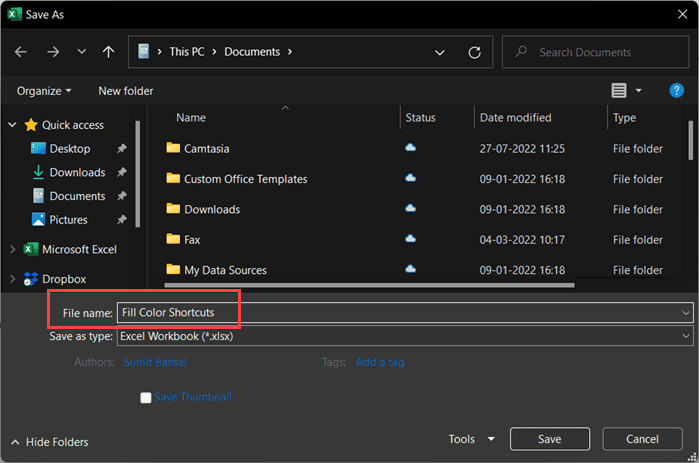Click the horizontal scrollbar of file list
Viewport: 699px width, 463px height.
(x=369, y=285)
